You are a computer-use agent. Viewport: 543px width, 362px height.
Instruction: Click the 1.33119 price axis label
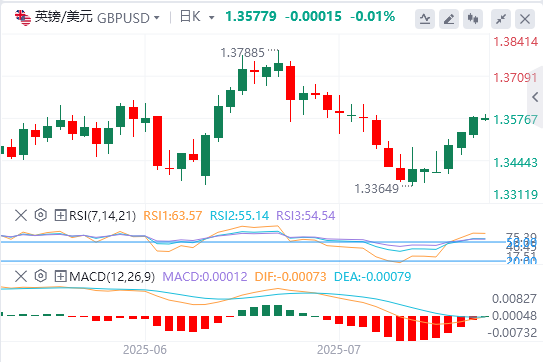516,195
